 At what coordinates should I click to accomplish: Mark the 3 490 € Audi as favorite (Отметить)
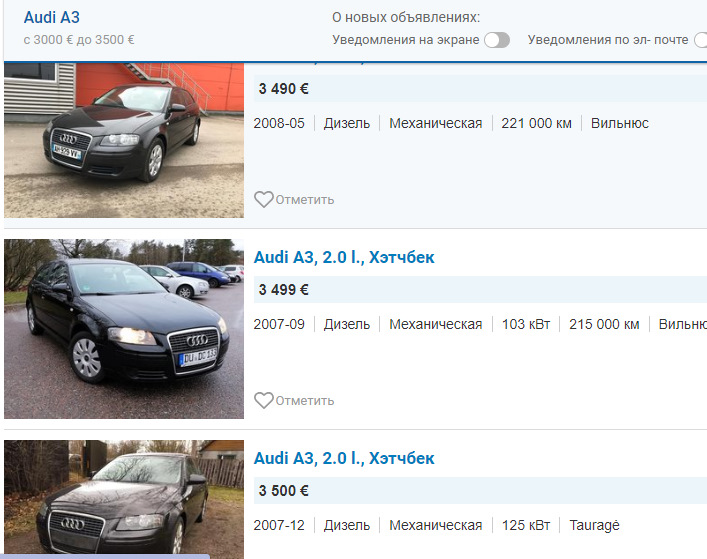(x=305, y=200)
